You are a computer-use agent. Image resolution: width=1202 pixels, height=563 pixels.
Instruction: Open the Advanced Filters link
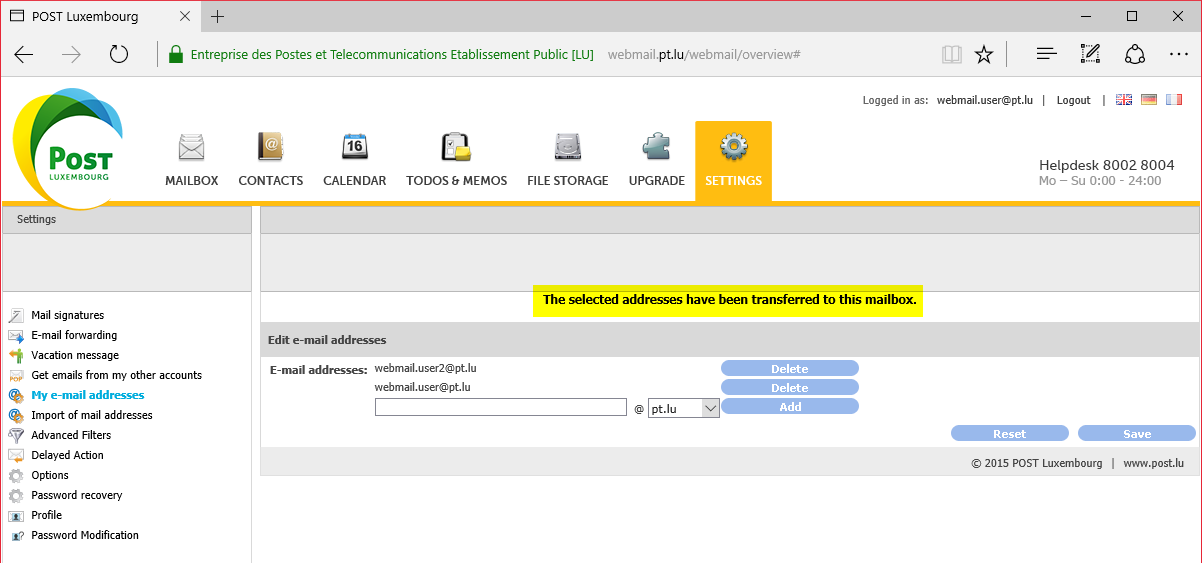tap(71, 435)
